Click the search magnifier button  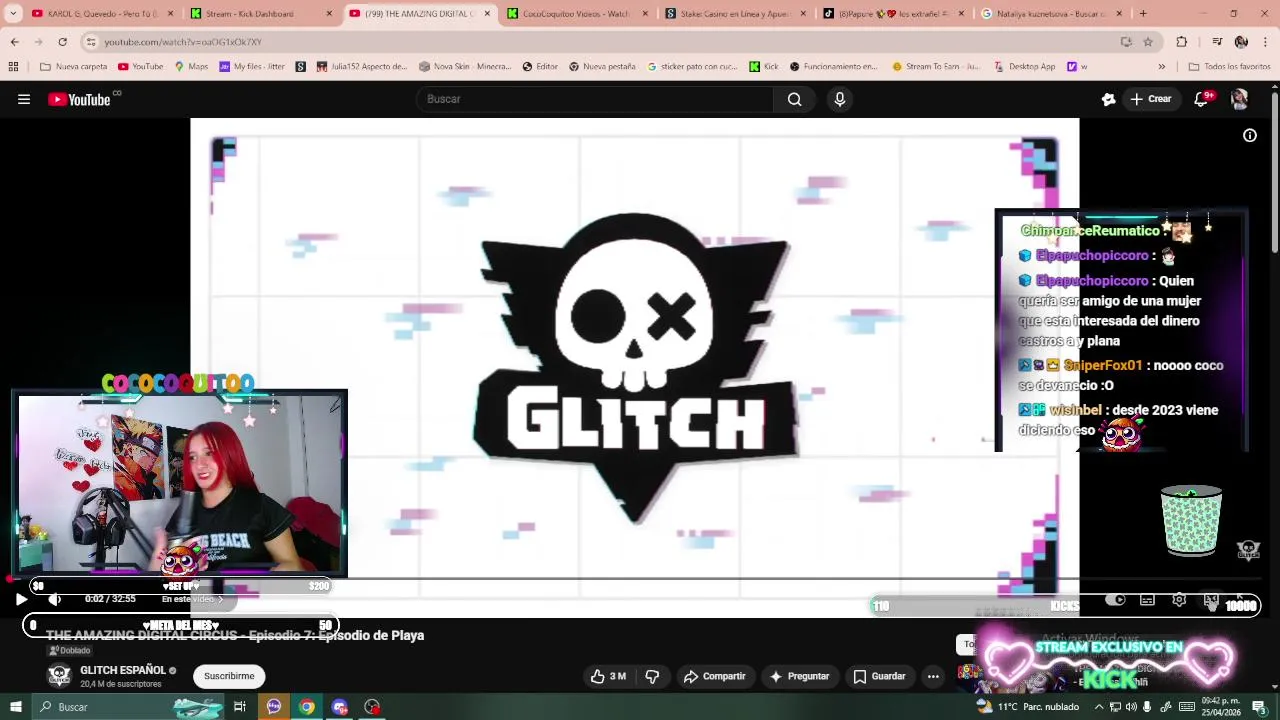coord(794,99)
